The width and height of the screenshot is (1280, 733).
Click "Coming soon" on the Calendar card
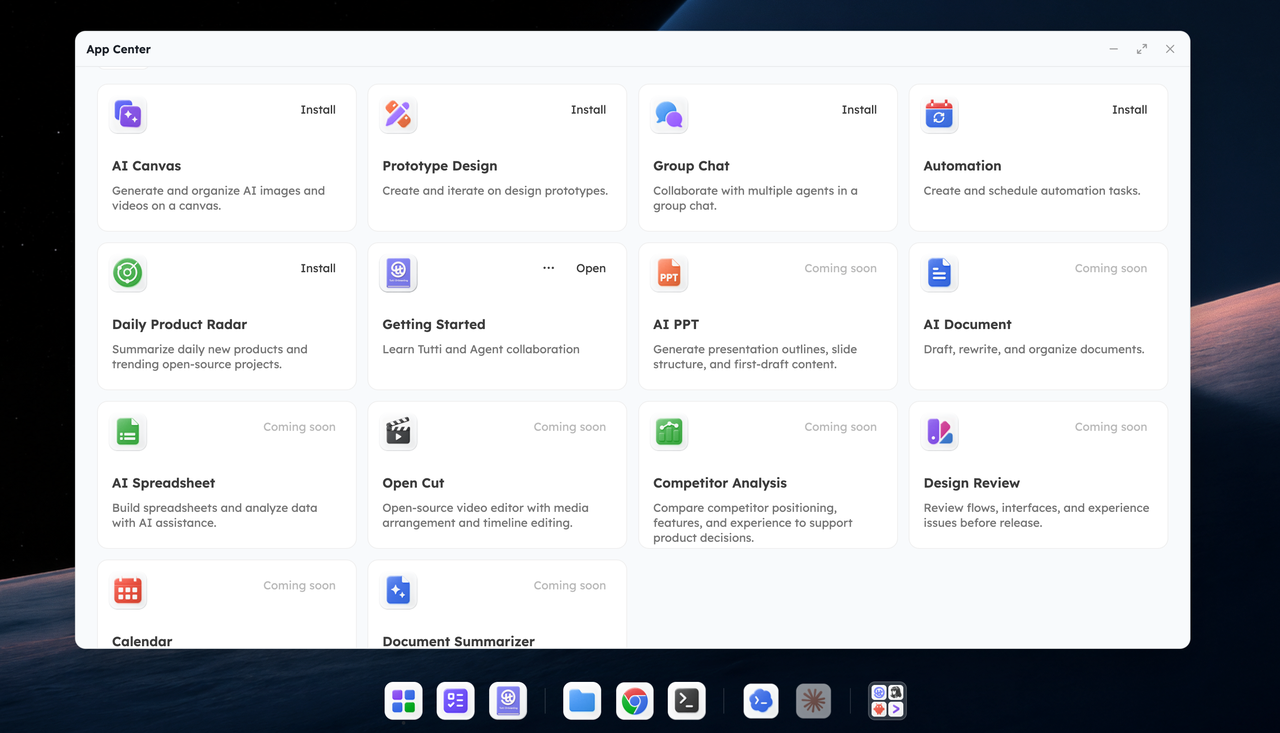coord(299,586)
